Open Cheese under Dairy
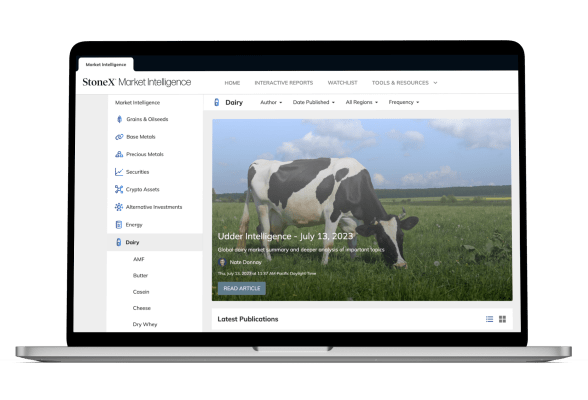 pos(142,308)
